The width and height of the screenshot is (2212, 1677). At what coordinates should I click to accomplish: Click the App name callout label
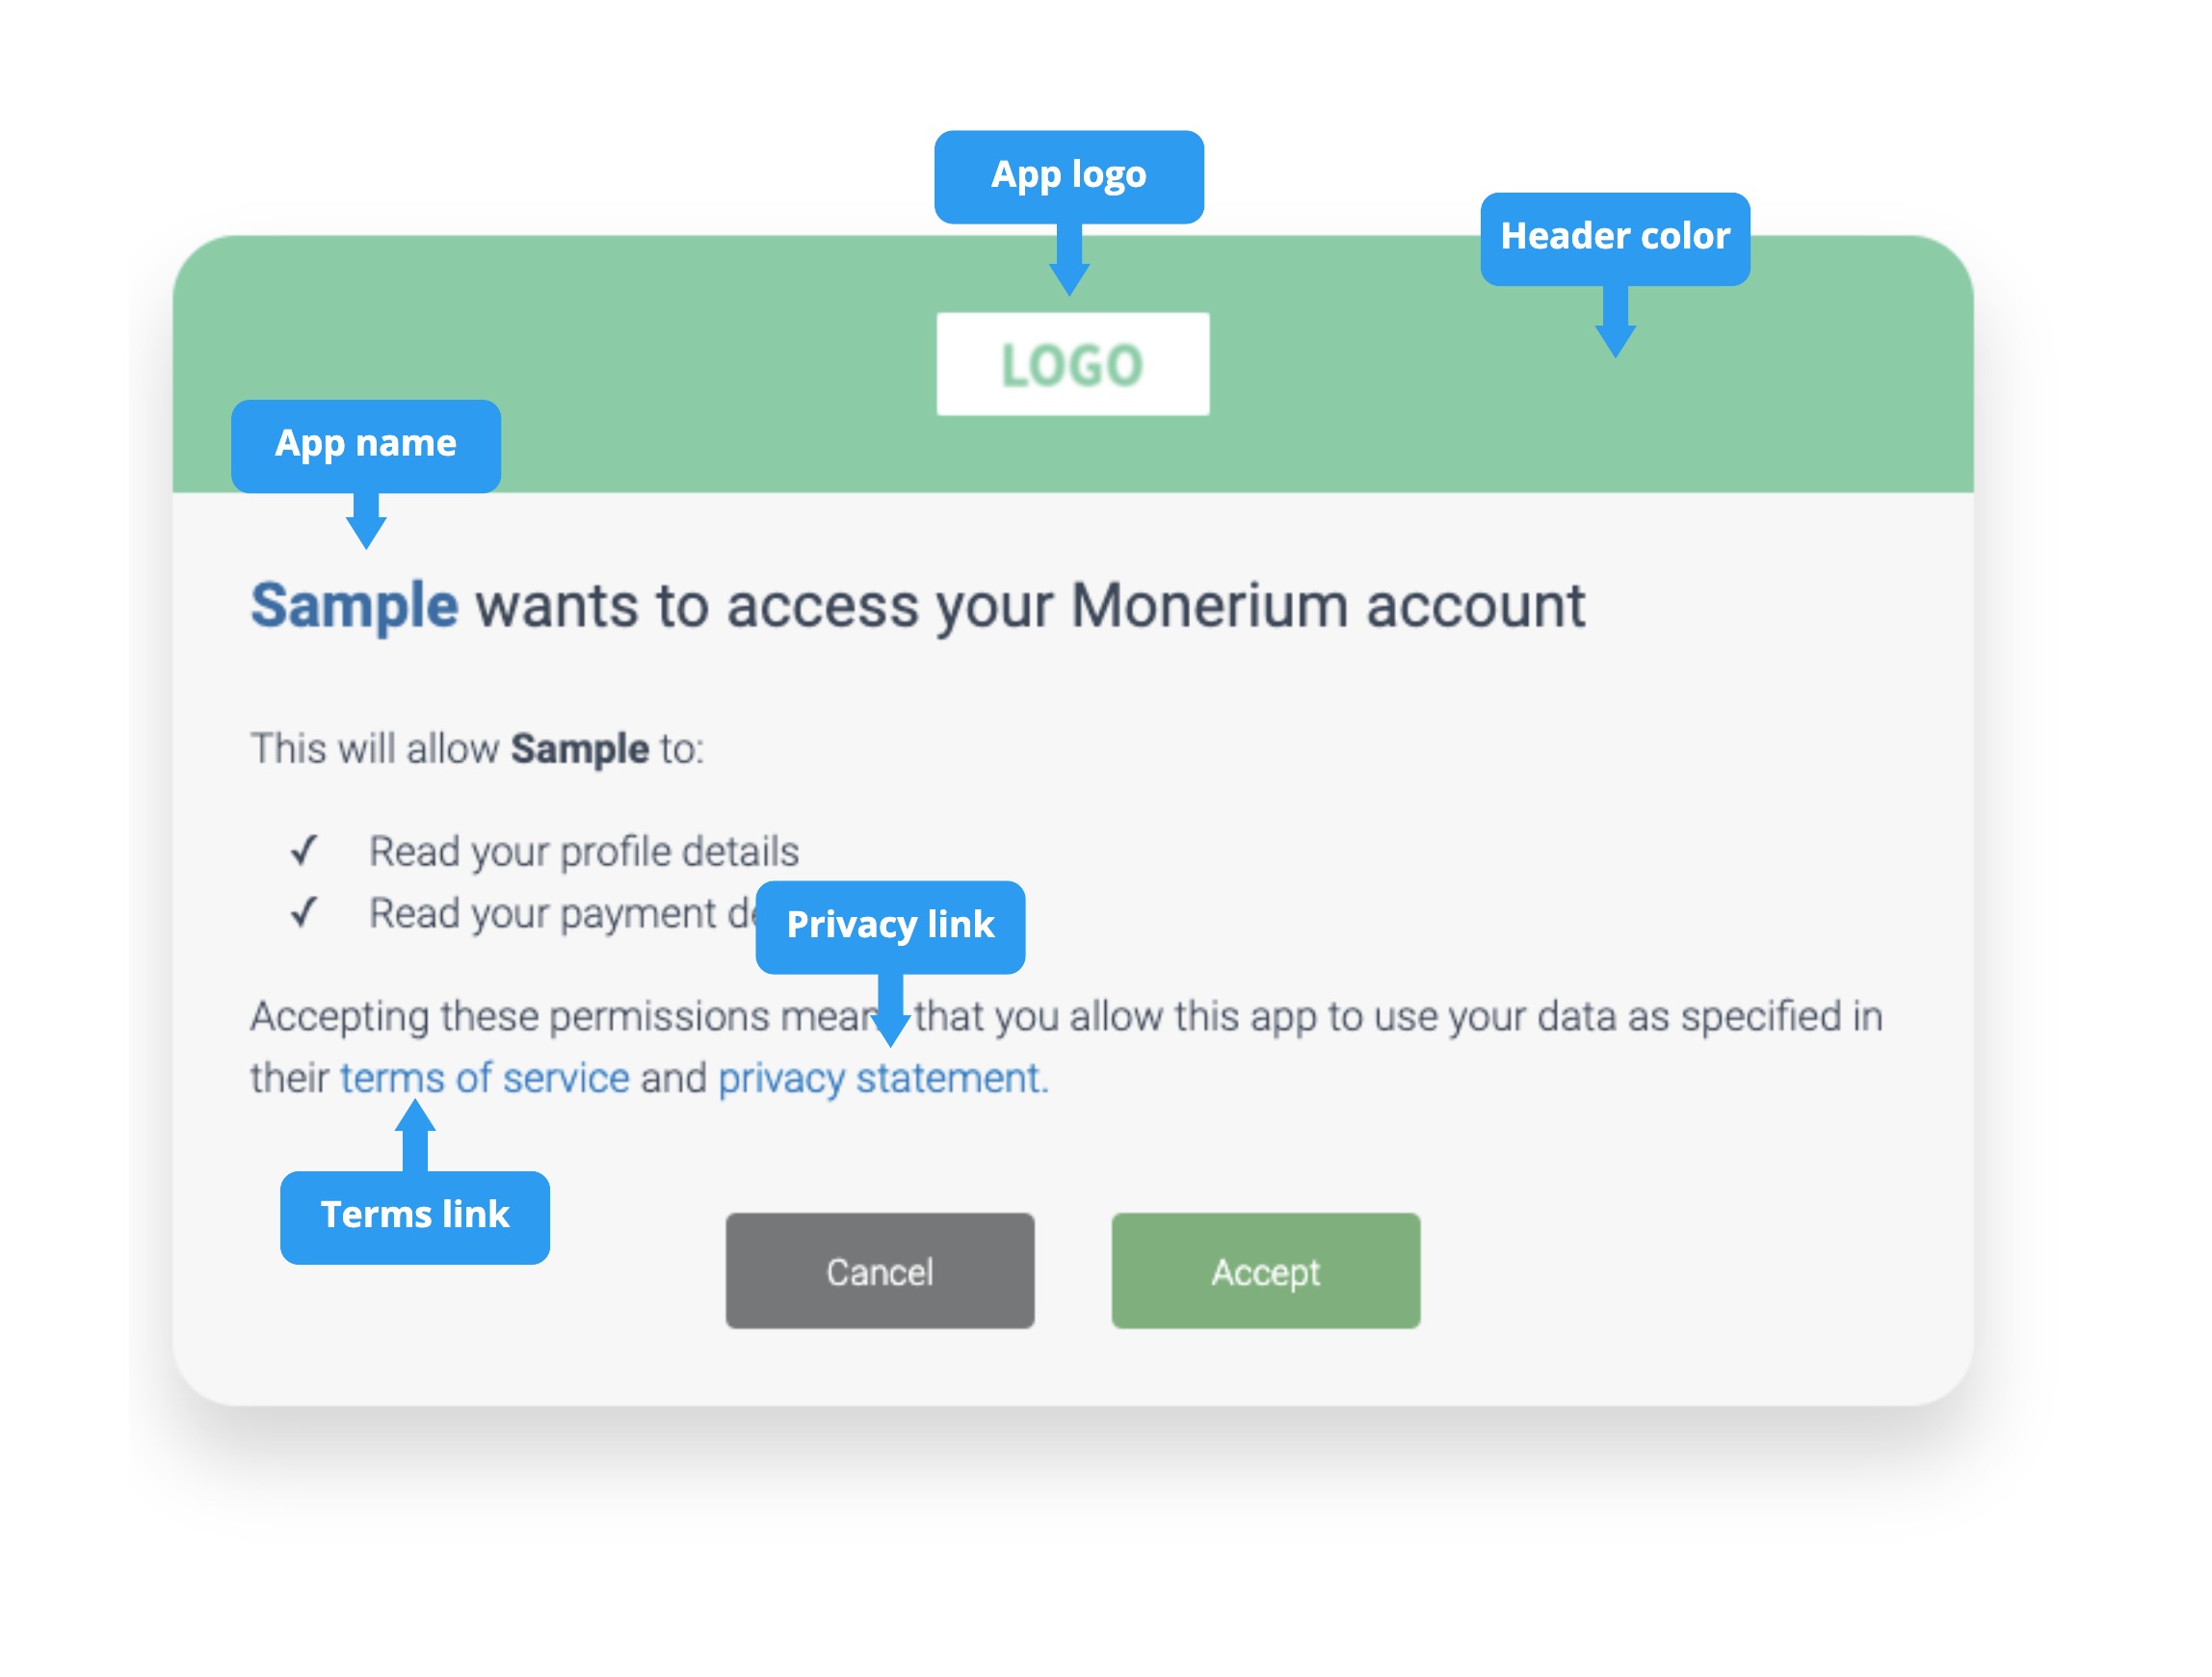(x=366, y=444)
